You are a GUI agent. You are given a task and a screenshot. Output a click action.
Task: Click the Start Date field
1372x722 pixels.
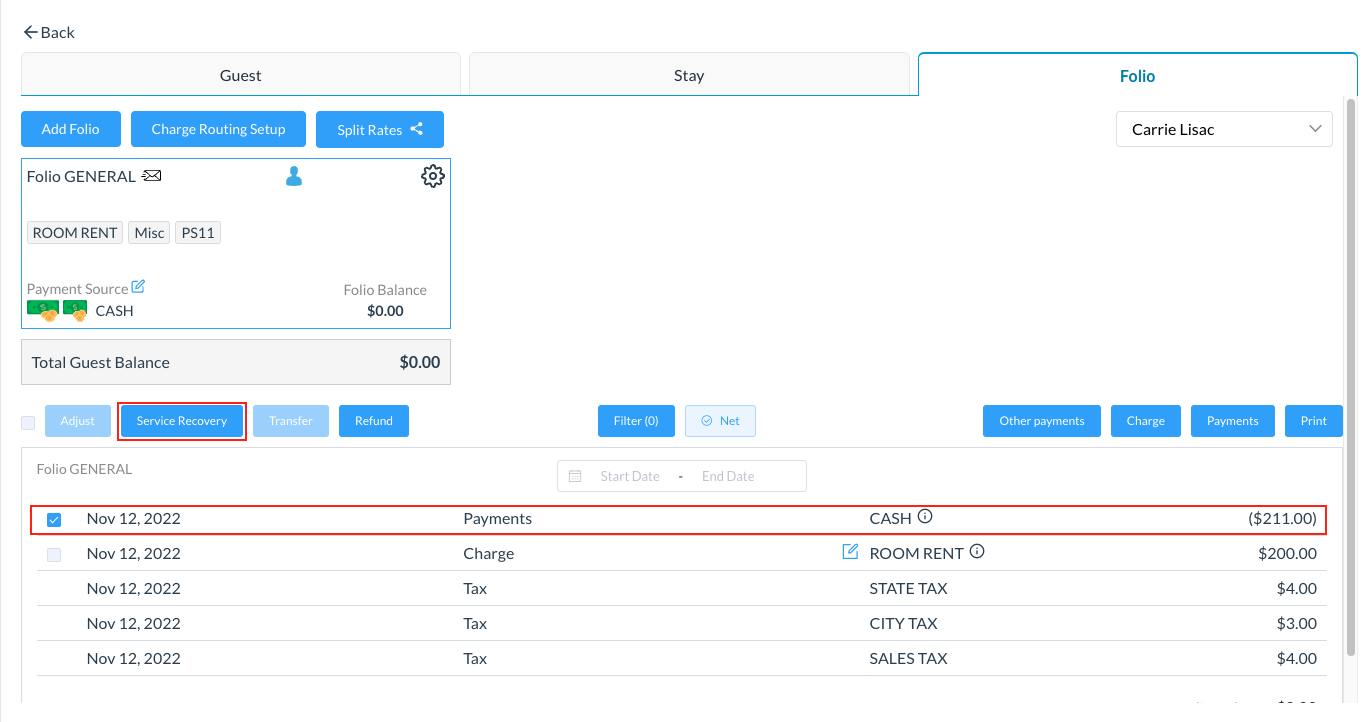[629, 476]
